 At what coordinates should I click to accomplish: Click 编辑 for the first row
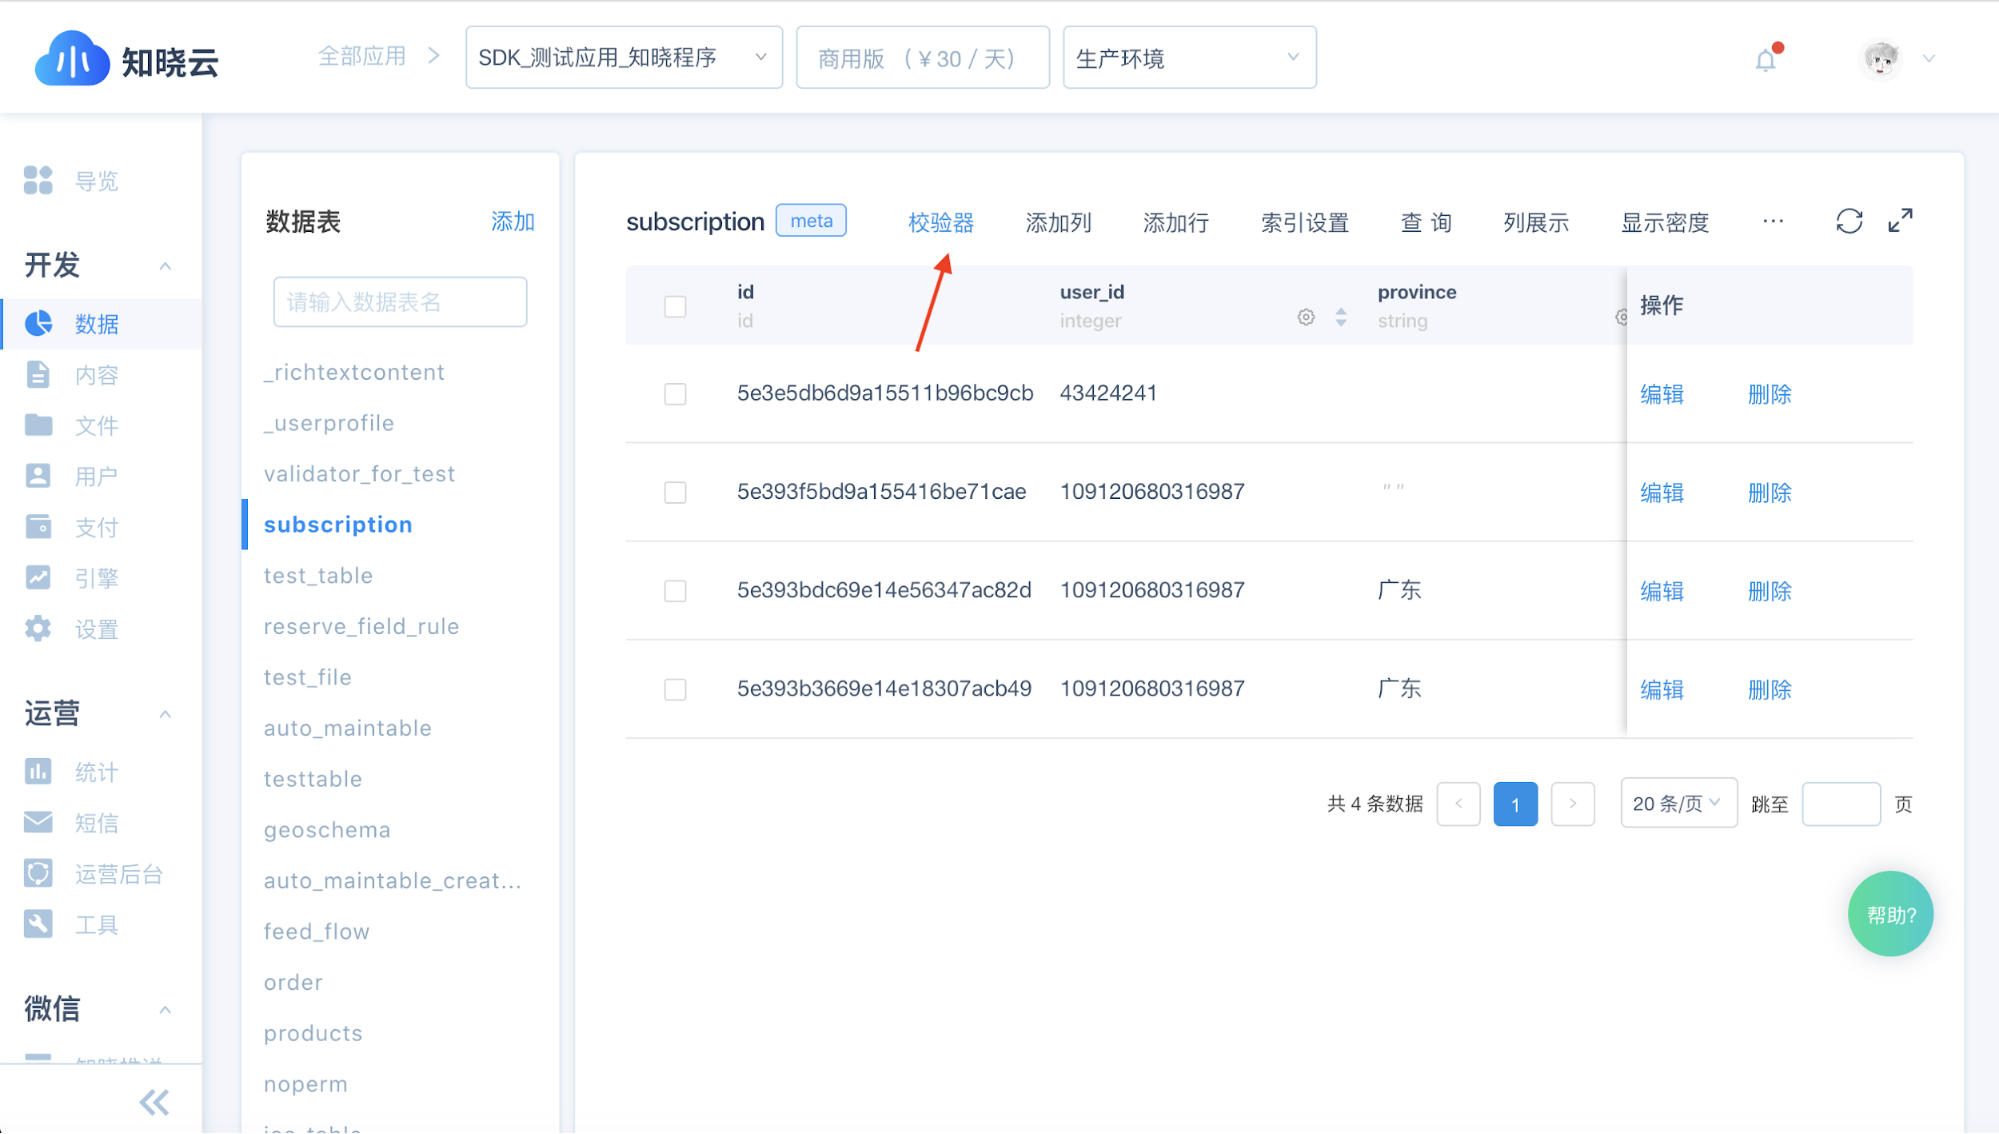pyautogui.click(x=1662, y=394)
